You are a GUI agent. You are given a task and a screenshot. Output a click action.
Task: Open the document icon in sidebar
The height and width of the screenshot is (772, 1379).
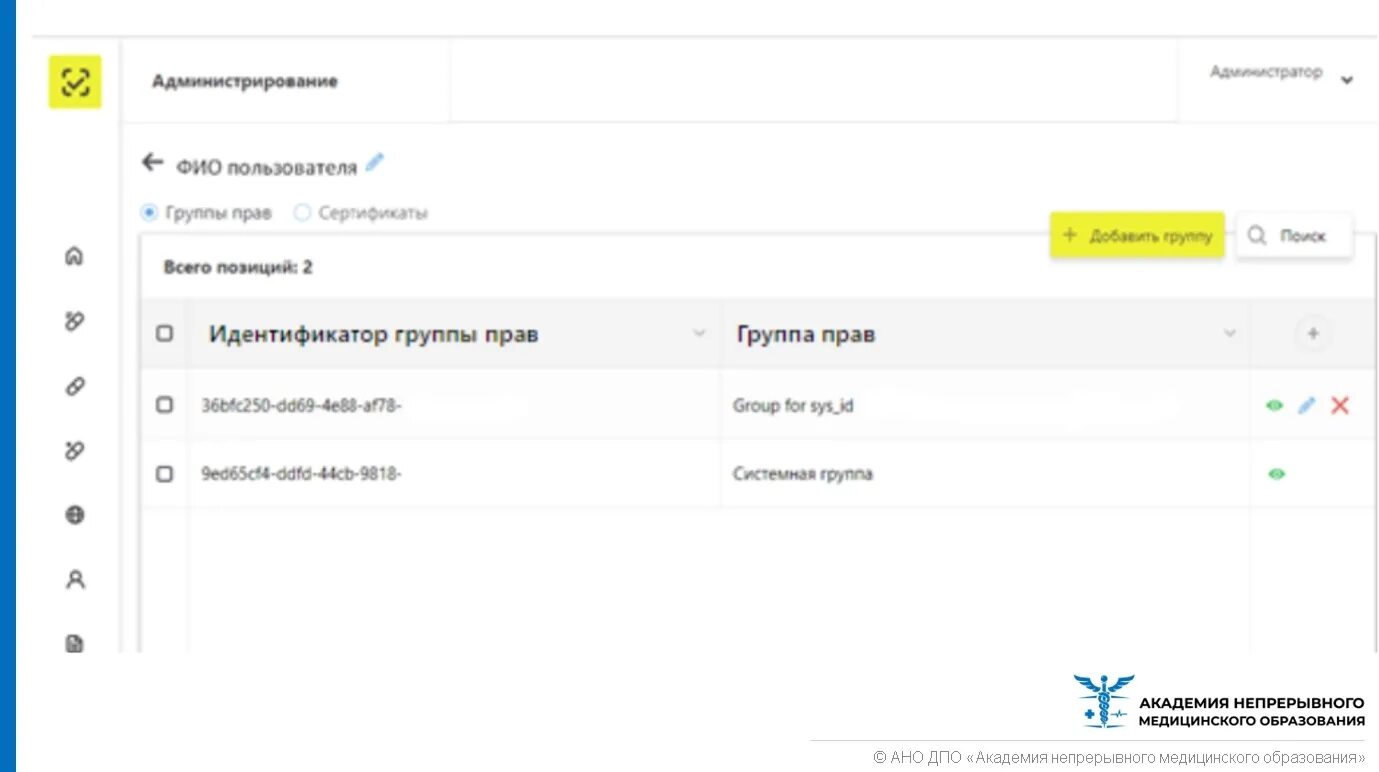pos(74,644)
